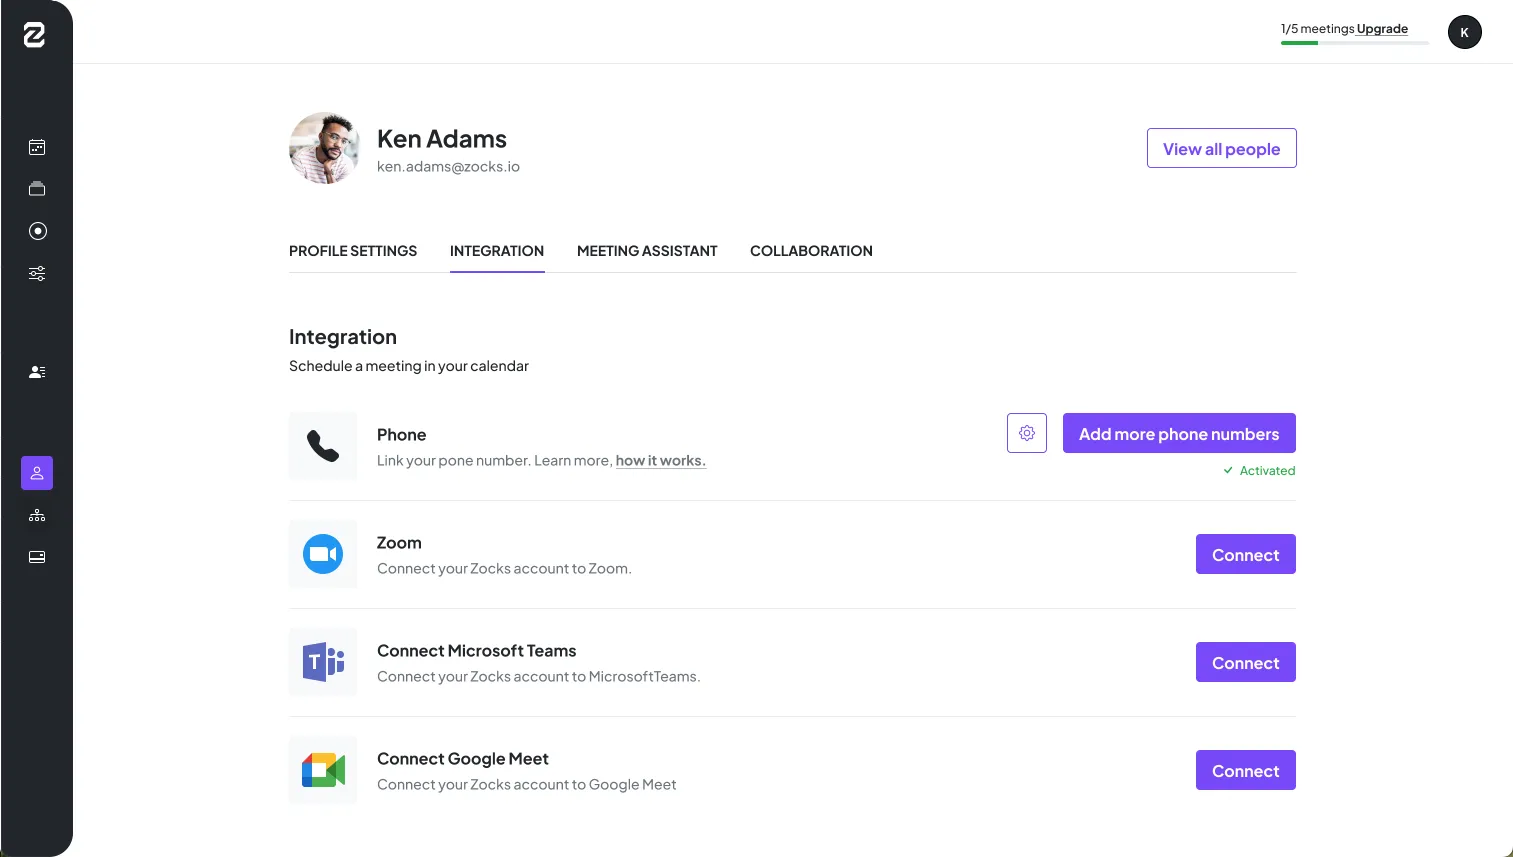This screenshot has width=1513, height=857.
Task: Connect Microsoft Teams account
Action: coord(1246,662)
